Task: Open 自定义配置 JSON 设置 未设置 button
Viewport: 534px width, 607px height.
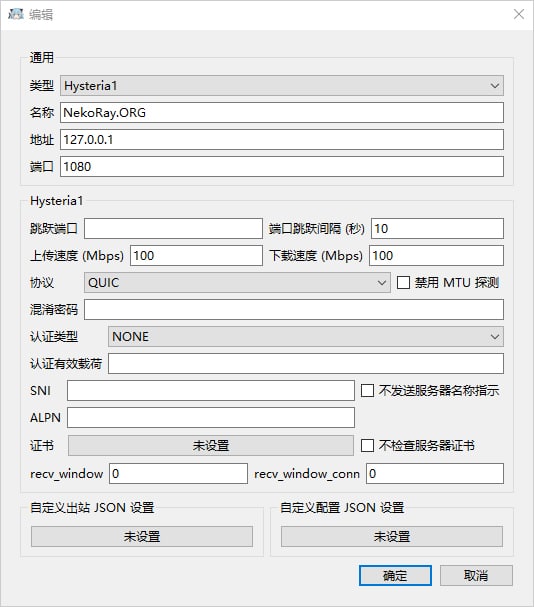Action: pos(392,536)
